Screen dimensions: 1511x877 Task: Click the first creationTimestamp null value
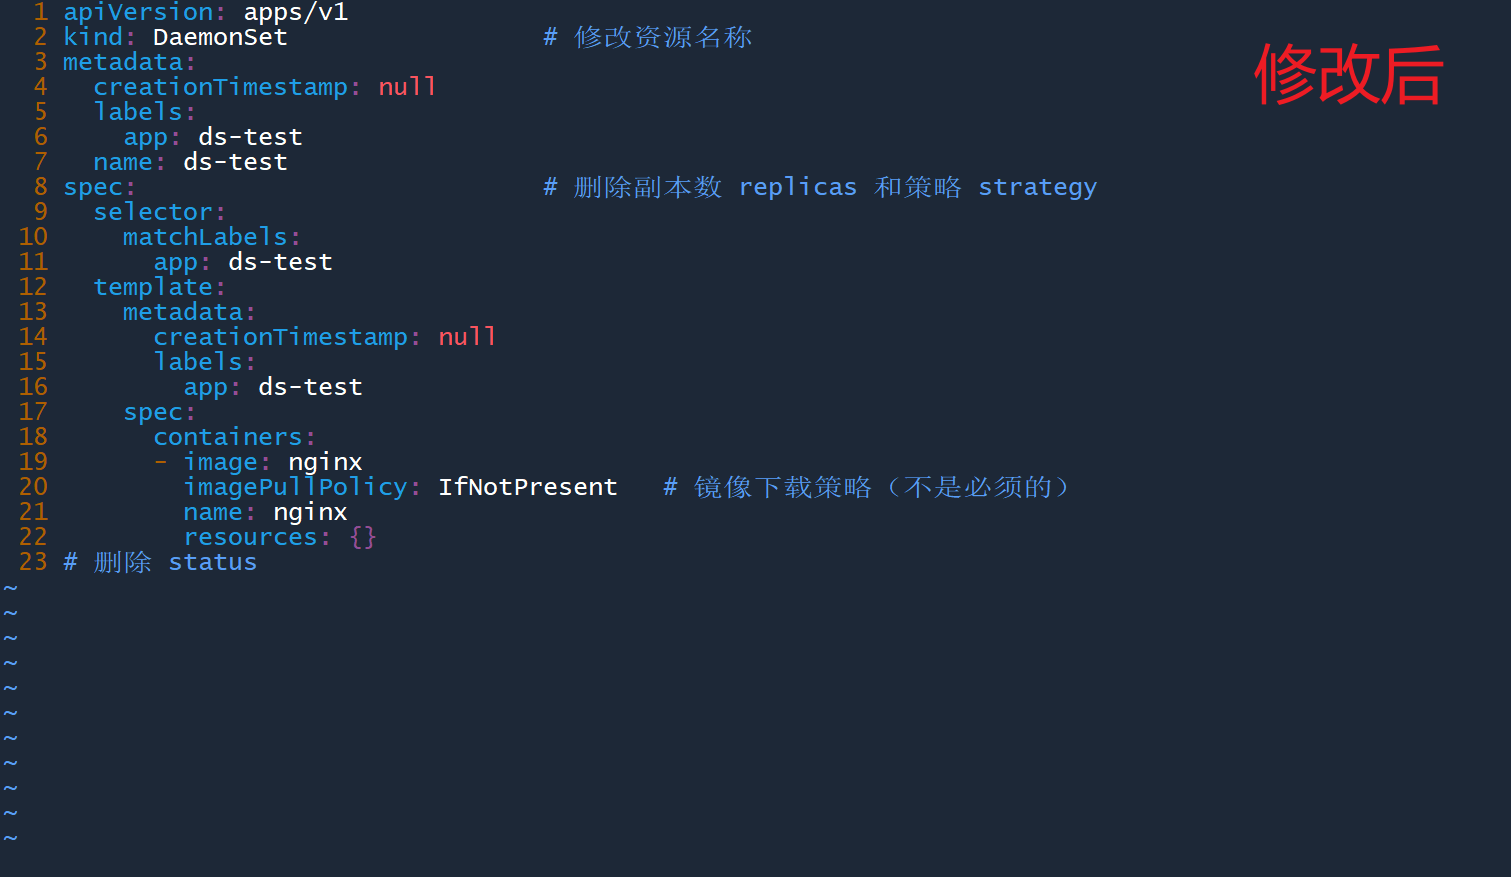coord(407,87)
